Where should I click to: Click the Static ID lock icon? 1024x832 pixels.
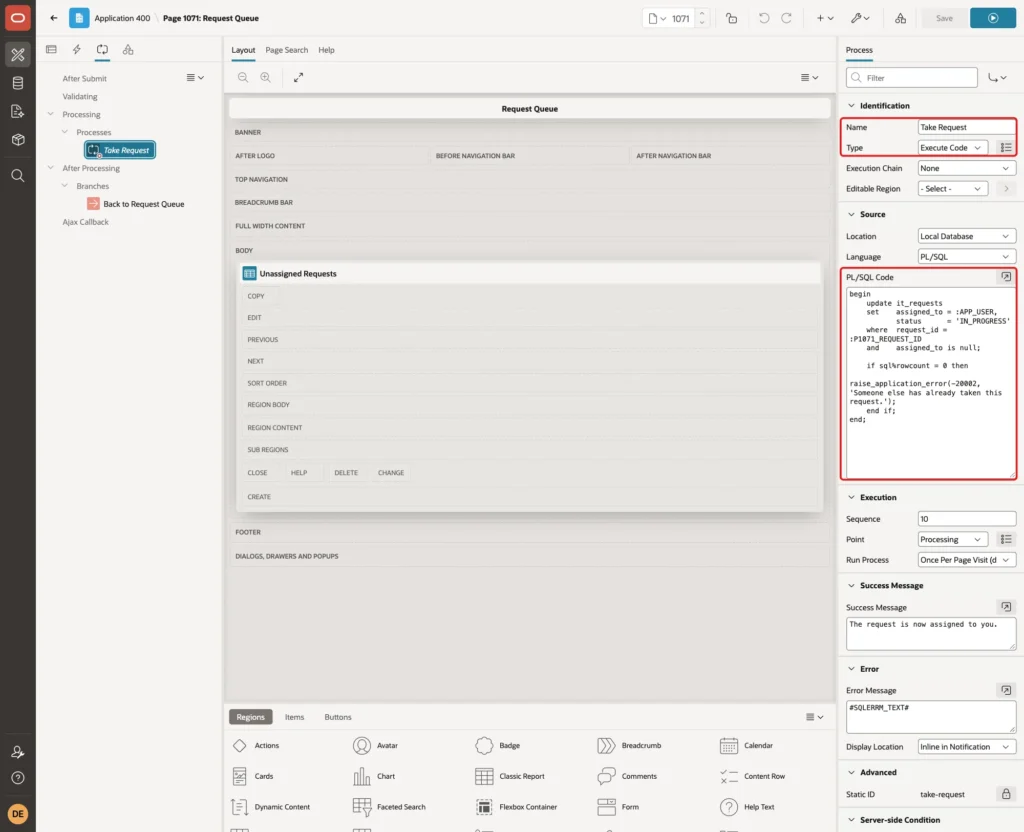click(x=1006, y=794)
